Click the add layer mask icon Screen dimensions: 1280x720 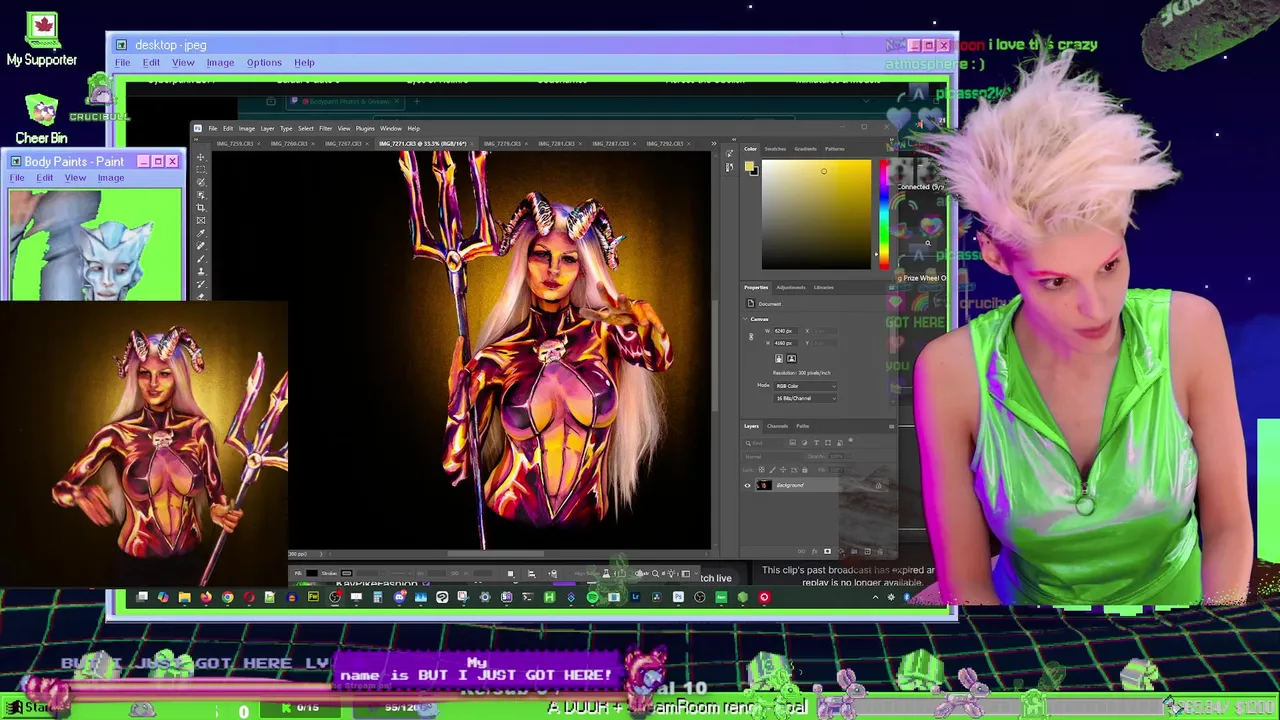click(827, 551)
